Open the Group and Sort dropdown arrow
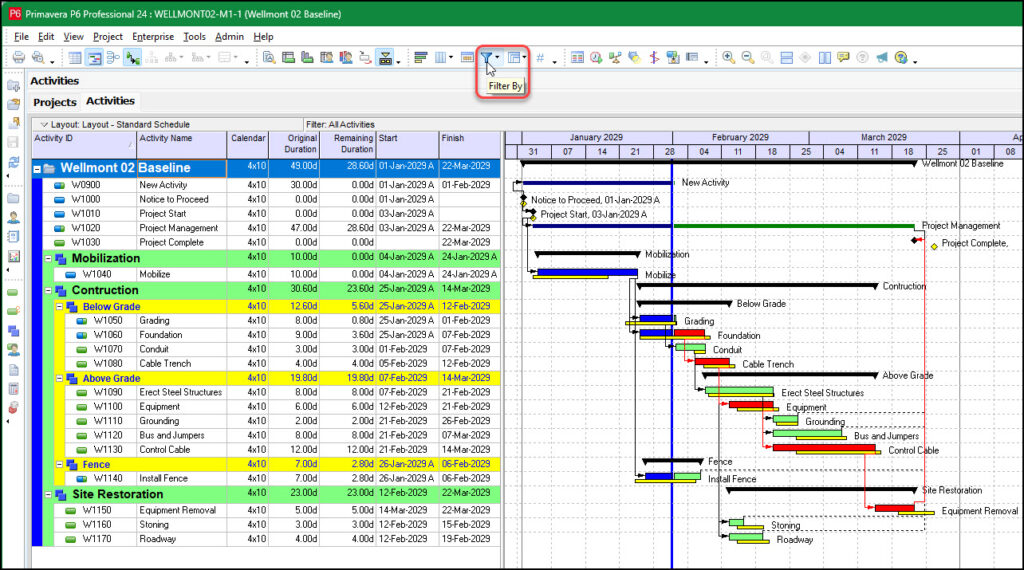 pyautogui.click(x=524, y=58)
